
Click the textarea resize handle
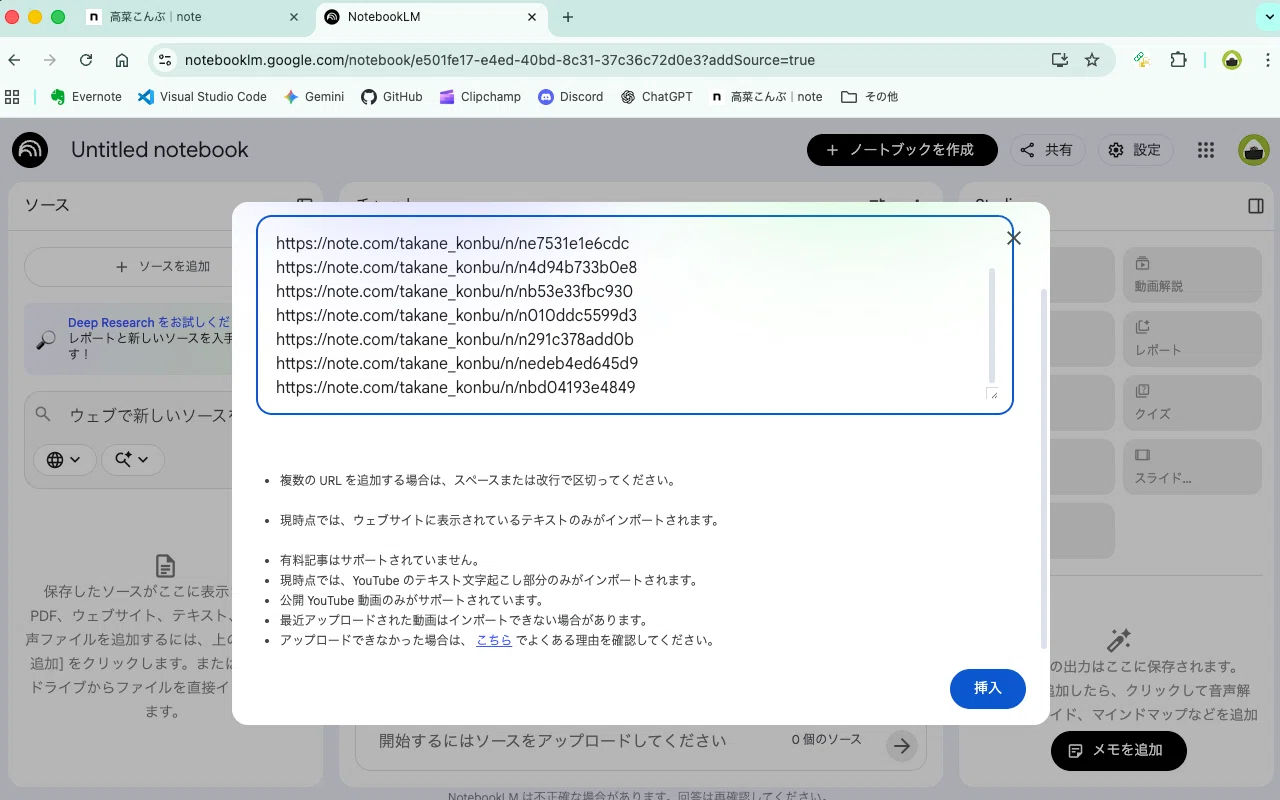pos(992,394)
